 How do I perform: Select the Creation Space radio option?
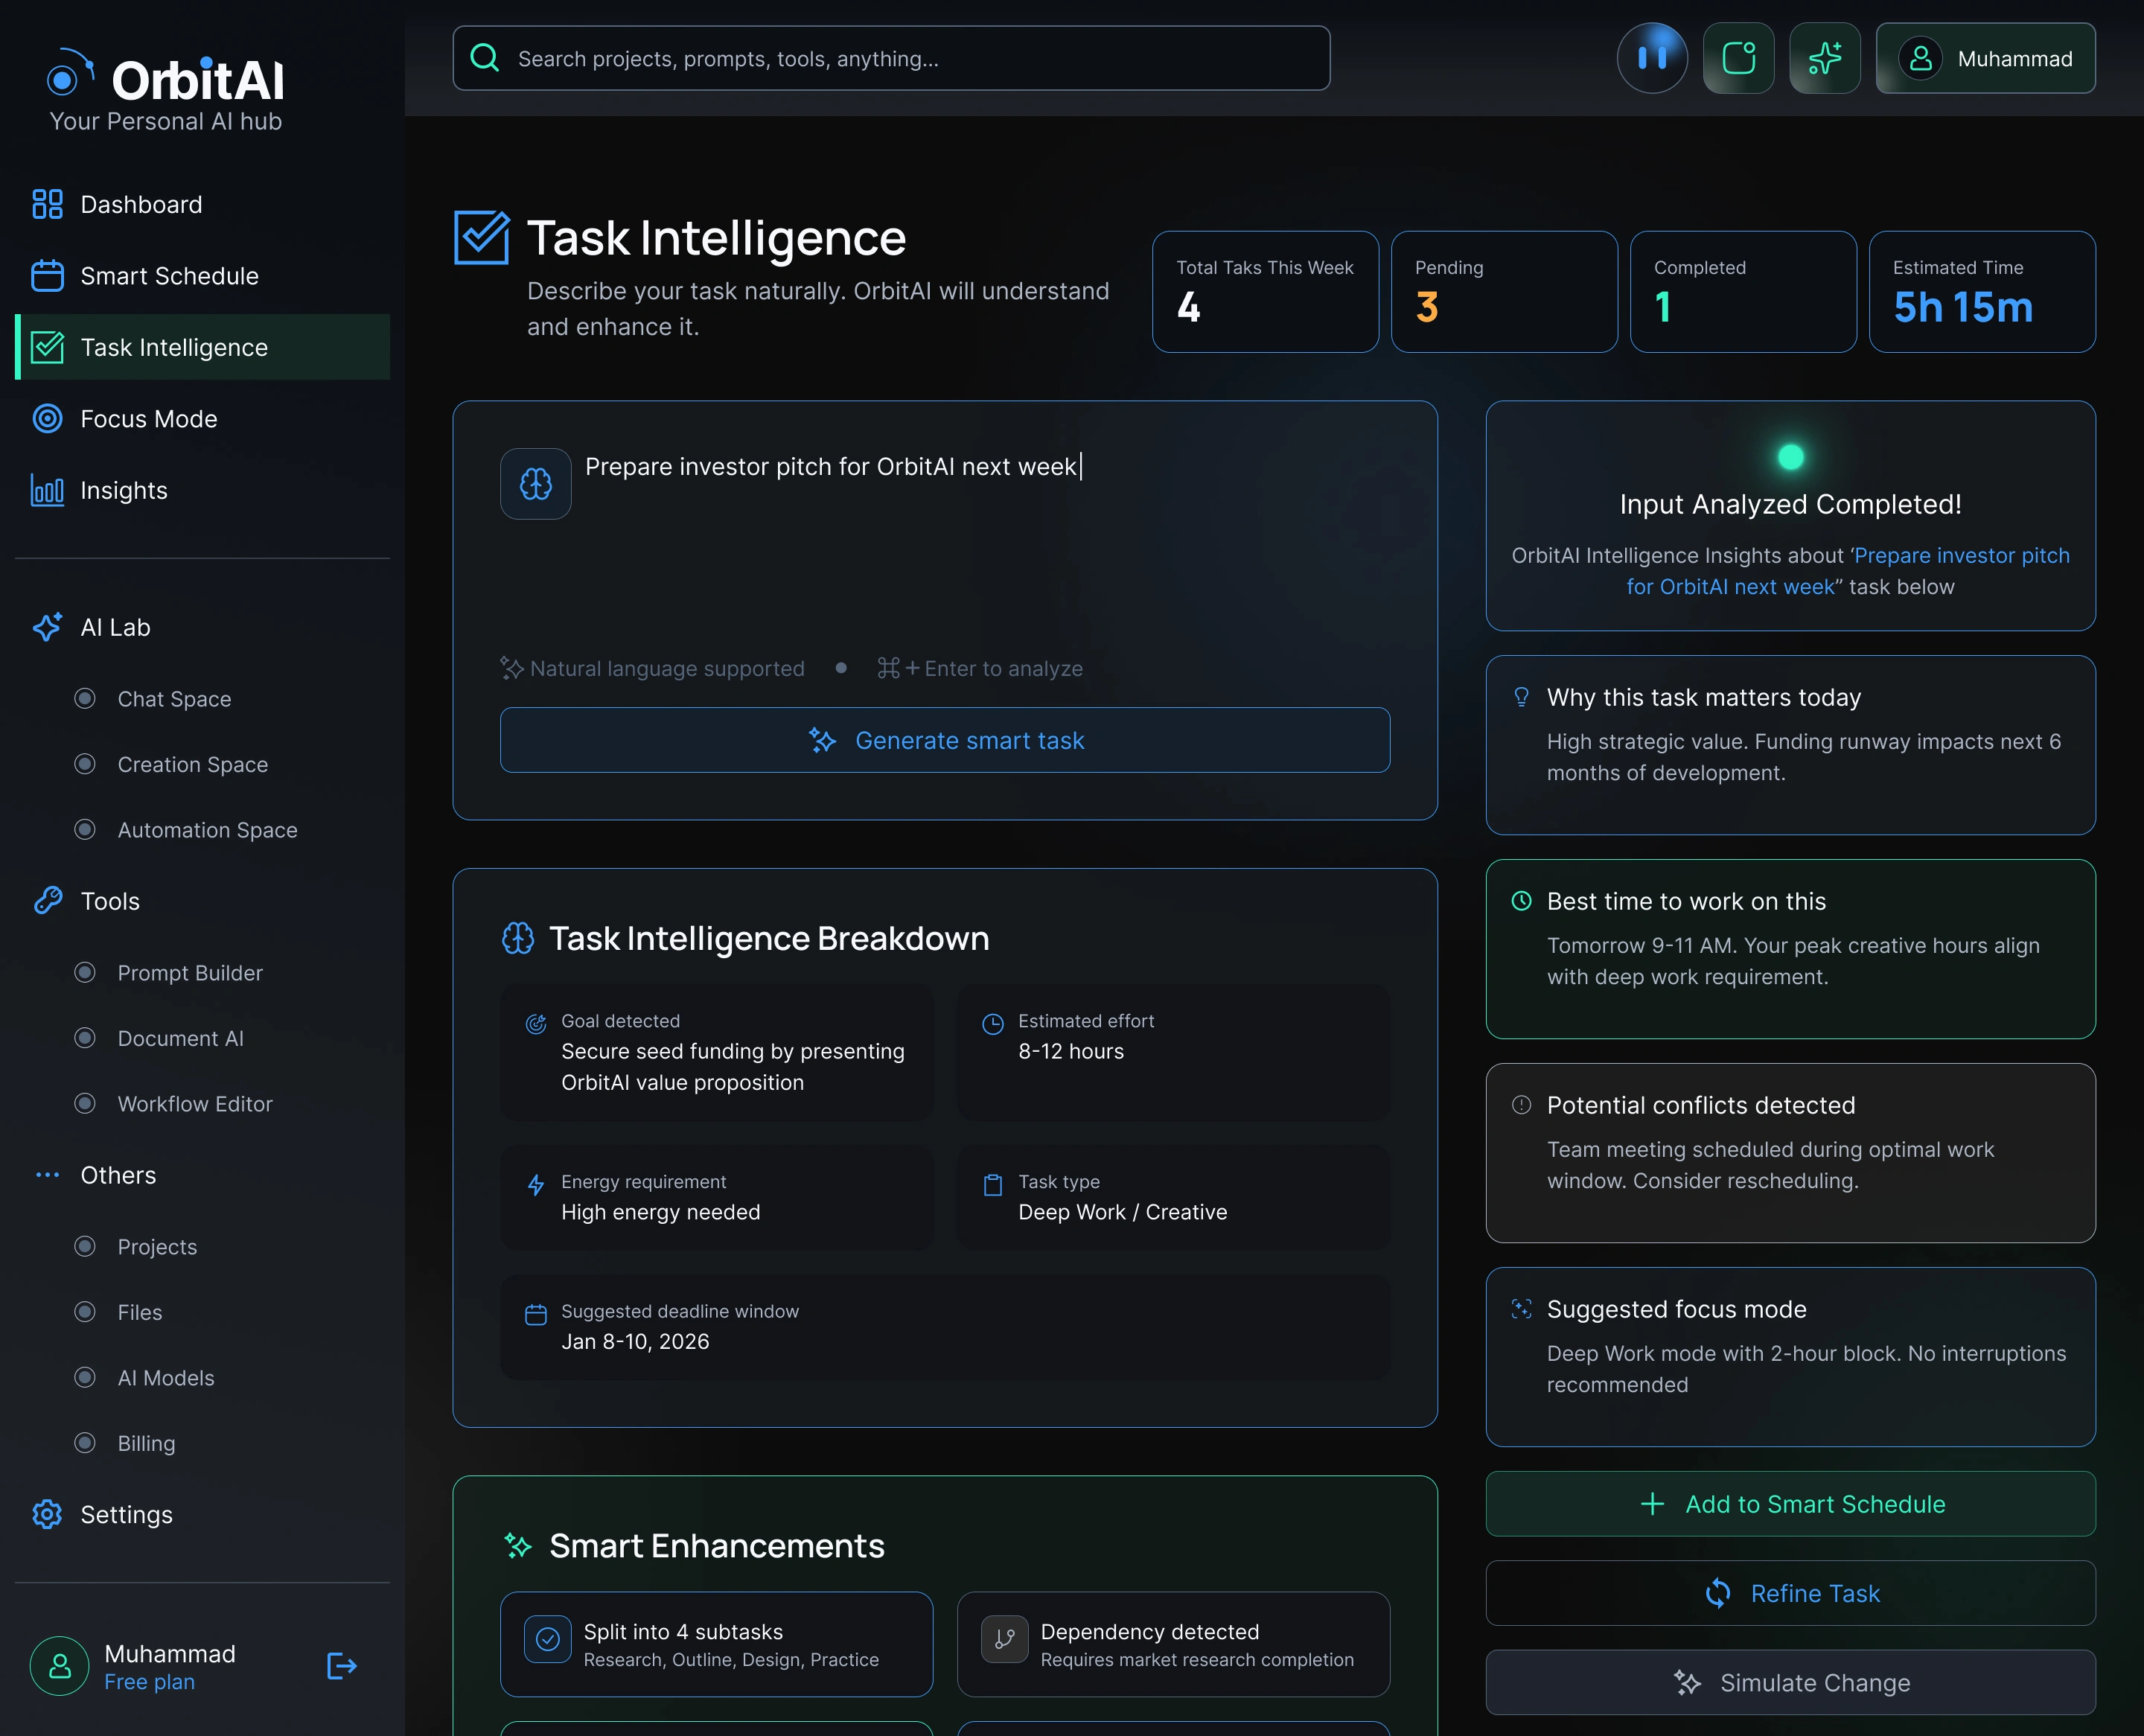(x=86, y=764)
